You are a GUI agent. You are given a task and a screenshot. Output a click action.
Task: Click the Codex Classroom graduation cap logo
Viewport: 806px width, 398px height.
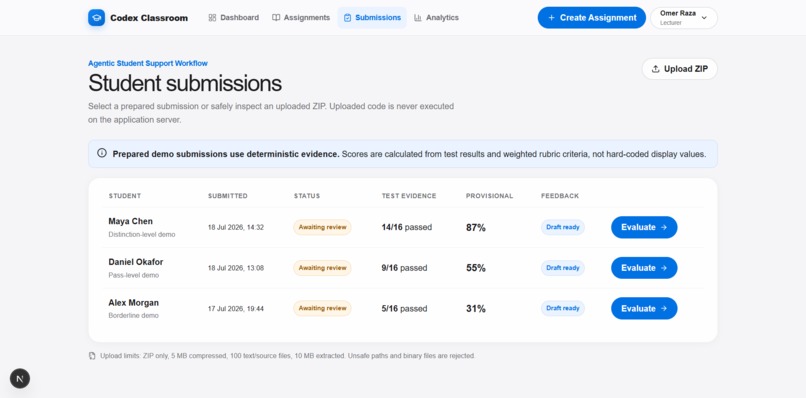click(96, 17)
